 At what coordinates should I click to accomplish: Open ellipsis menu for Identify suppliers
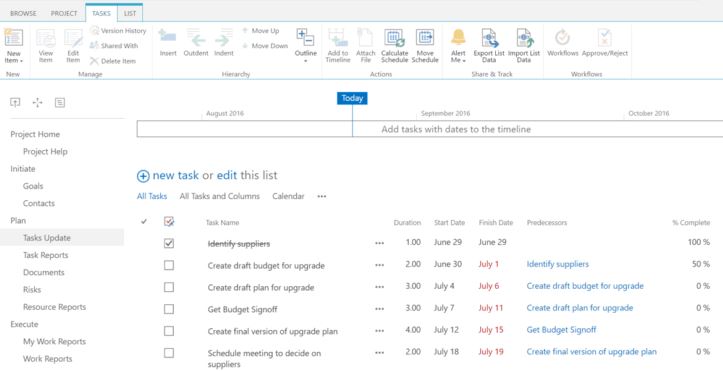click(379, 243)
